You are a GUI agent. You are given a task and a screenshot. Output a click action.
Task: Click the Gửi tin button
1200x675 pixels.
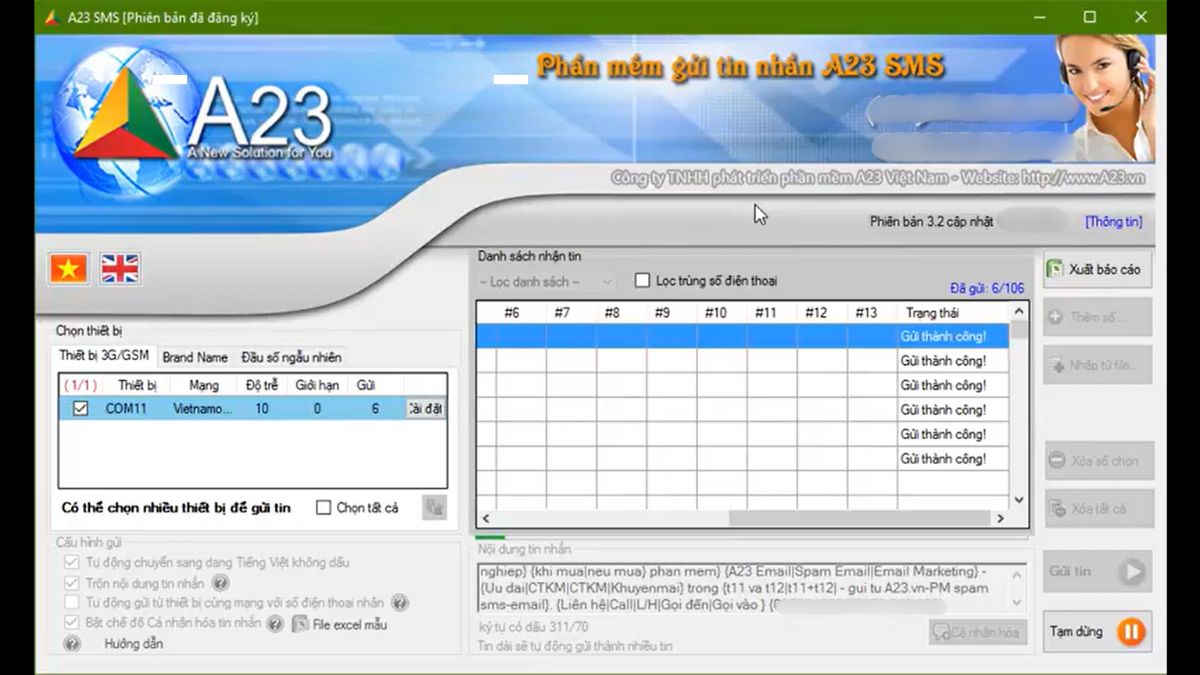coord(1097,572)
